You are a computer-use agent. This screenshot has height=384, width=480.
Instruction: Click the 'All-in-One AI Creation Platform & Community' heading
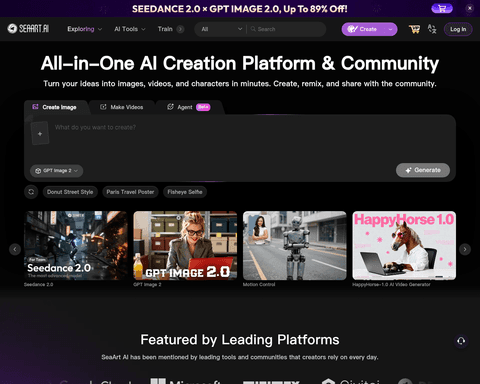tap(240, 63)
